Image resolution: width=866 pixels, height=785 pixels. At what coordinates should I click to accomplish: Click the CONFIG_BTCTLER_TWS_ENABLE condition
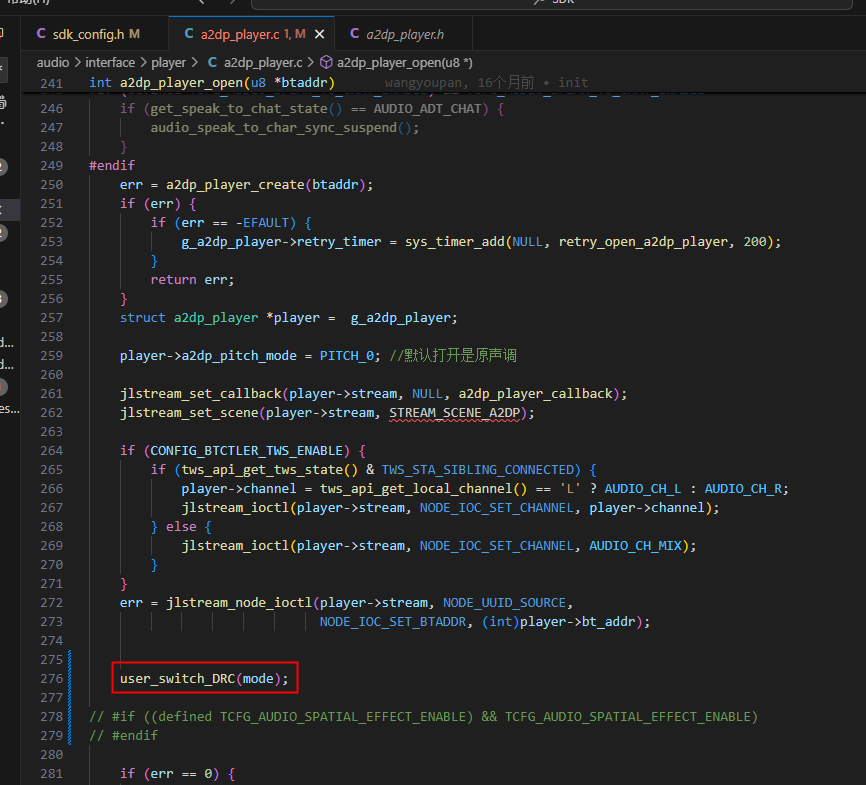[x=246, y=451]
